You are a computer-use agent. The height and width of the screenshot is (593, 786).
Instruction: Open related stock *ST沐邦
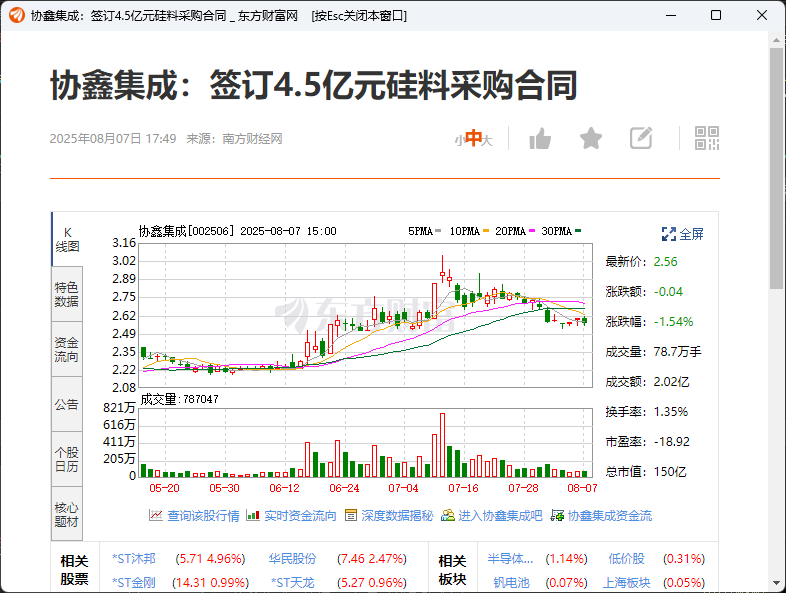[x=134, y=558]
